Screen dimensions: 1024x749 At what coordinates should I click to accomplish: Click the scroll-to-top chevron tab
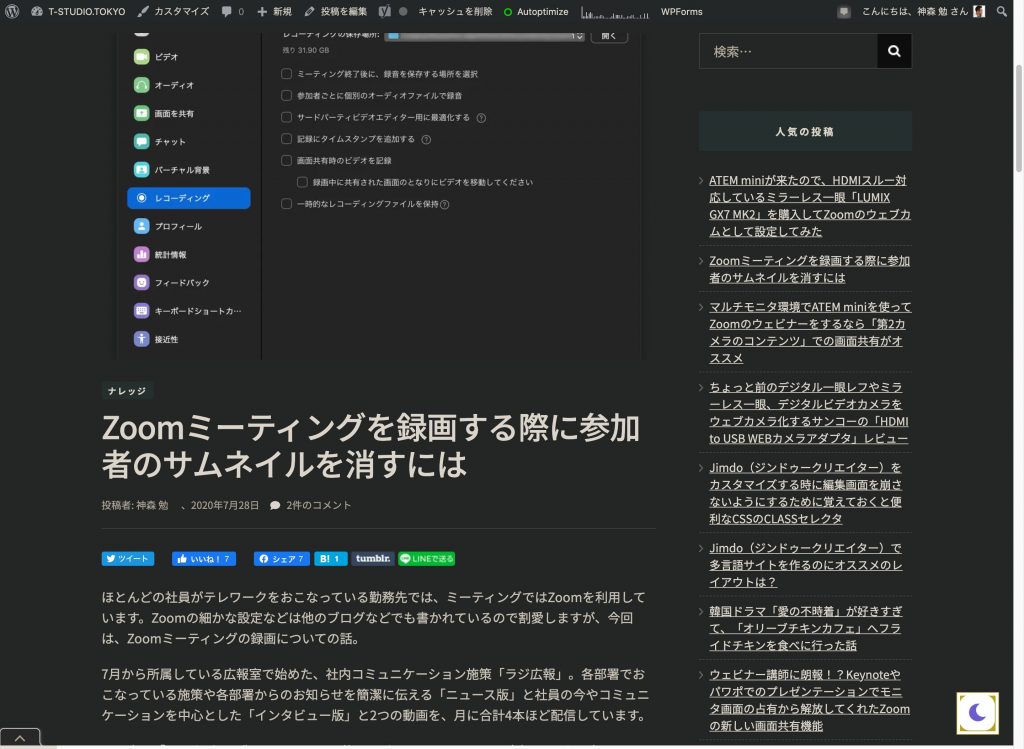[20, 738]
